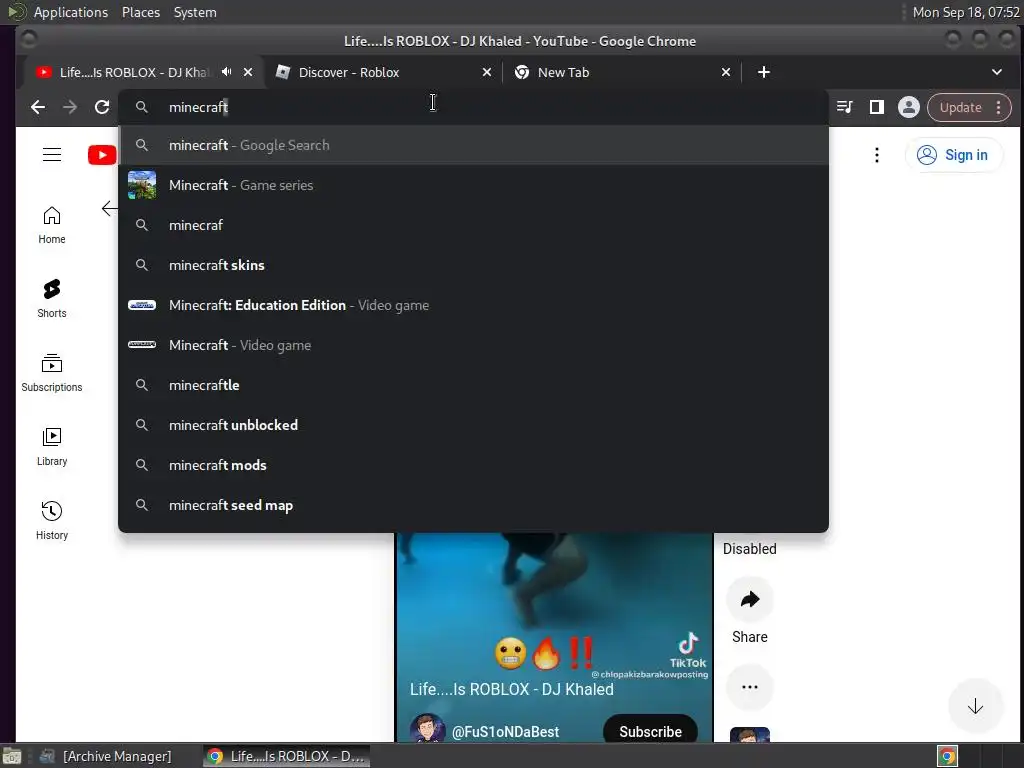Select the Life....Is ROBLOX YouTube tab
The image size is (1024, 768).
point(134,72)
